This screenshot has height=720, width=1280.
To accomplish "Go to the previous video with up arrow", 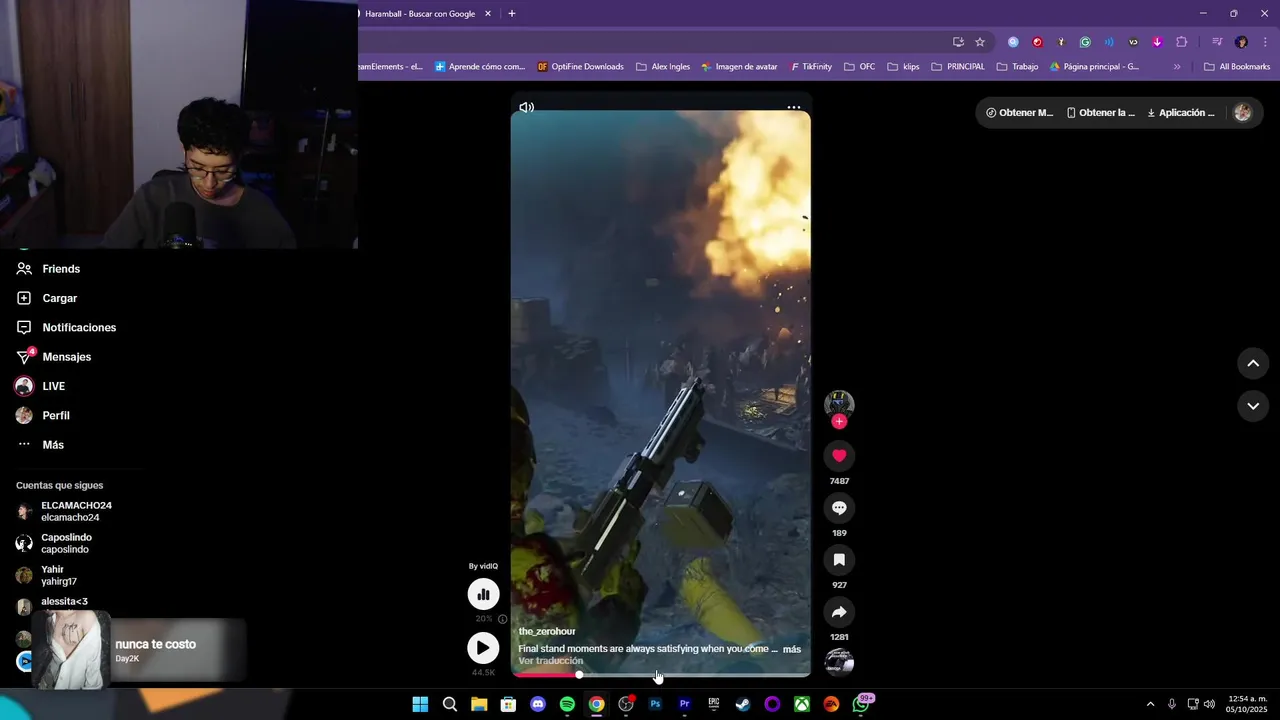I will coord(1253,363).
